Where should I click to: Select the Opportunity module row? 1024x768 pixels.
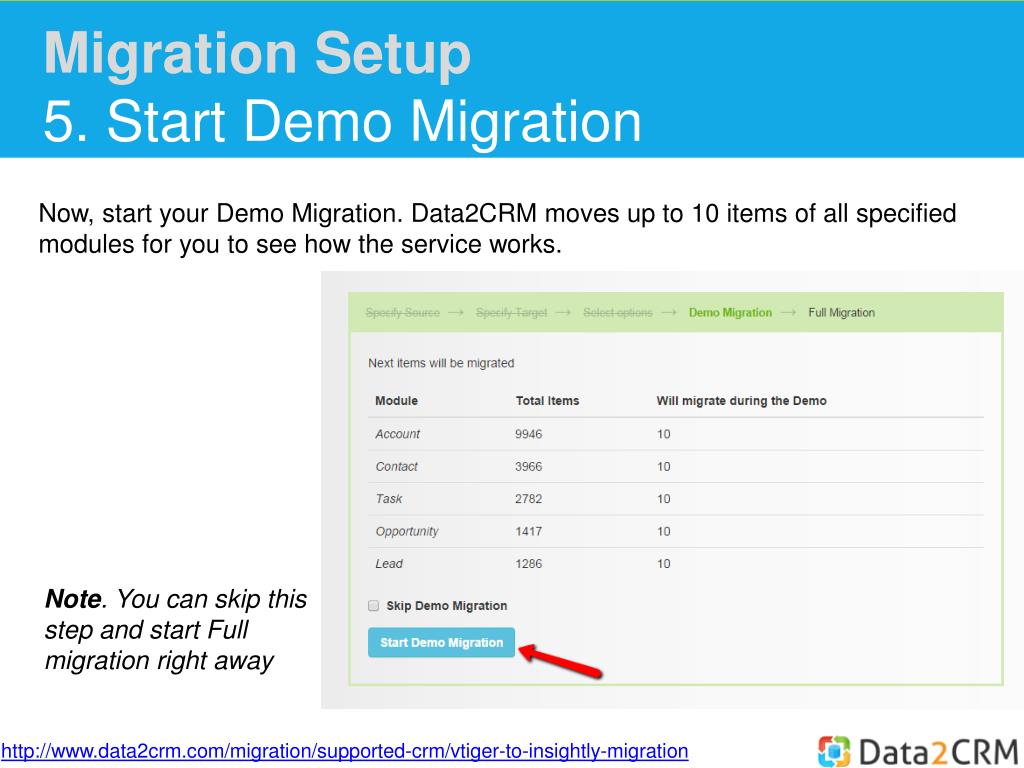click(x=676, y=532)
